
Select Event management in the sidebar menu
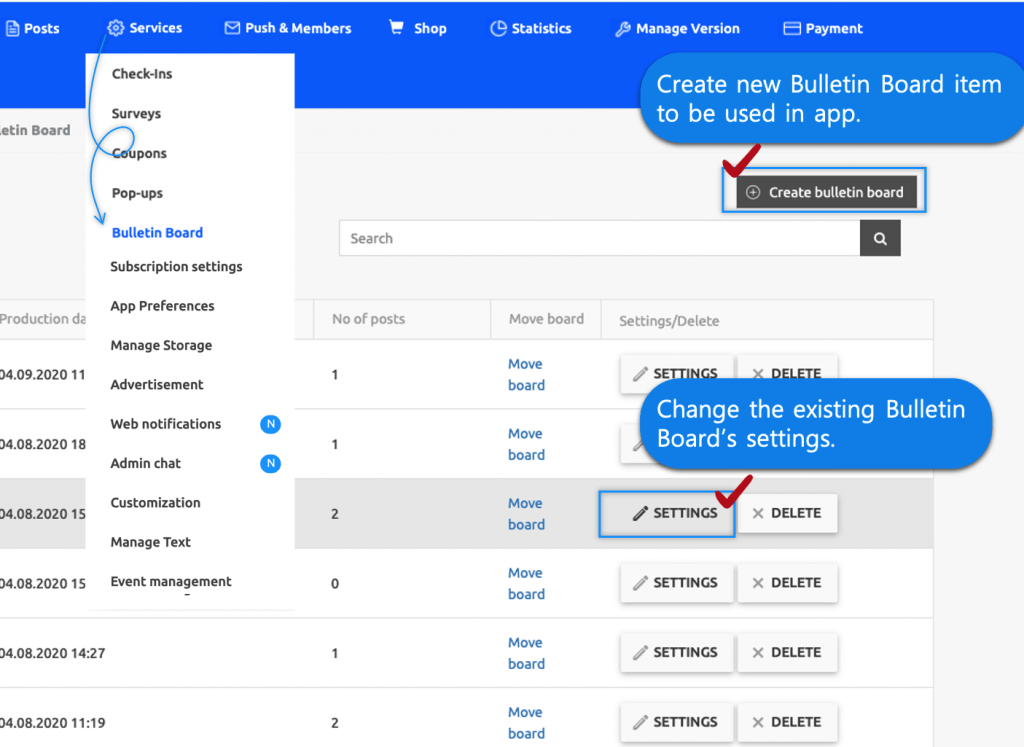(x=170, y=581)
